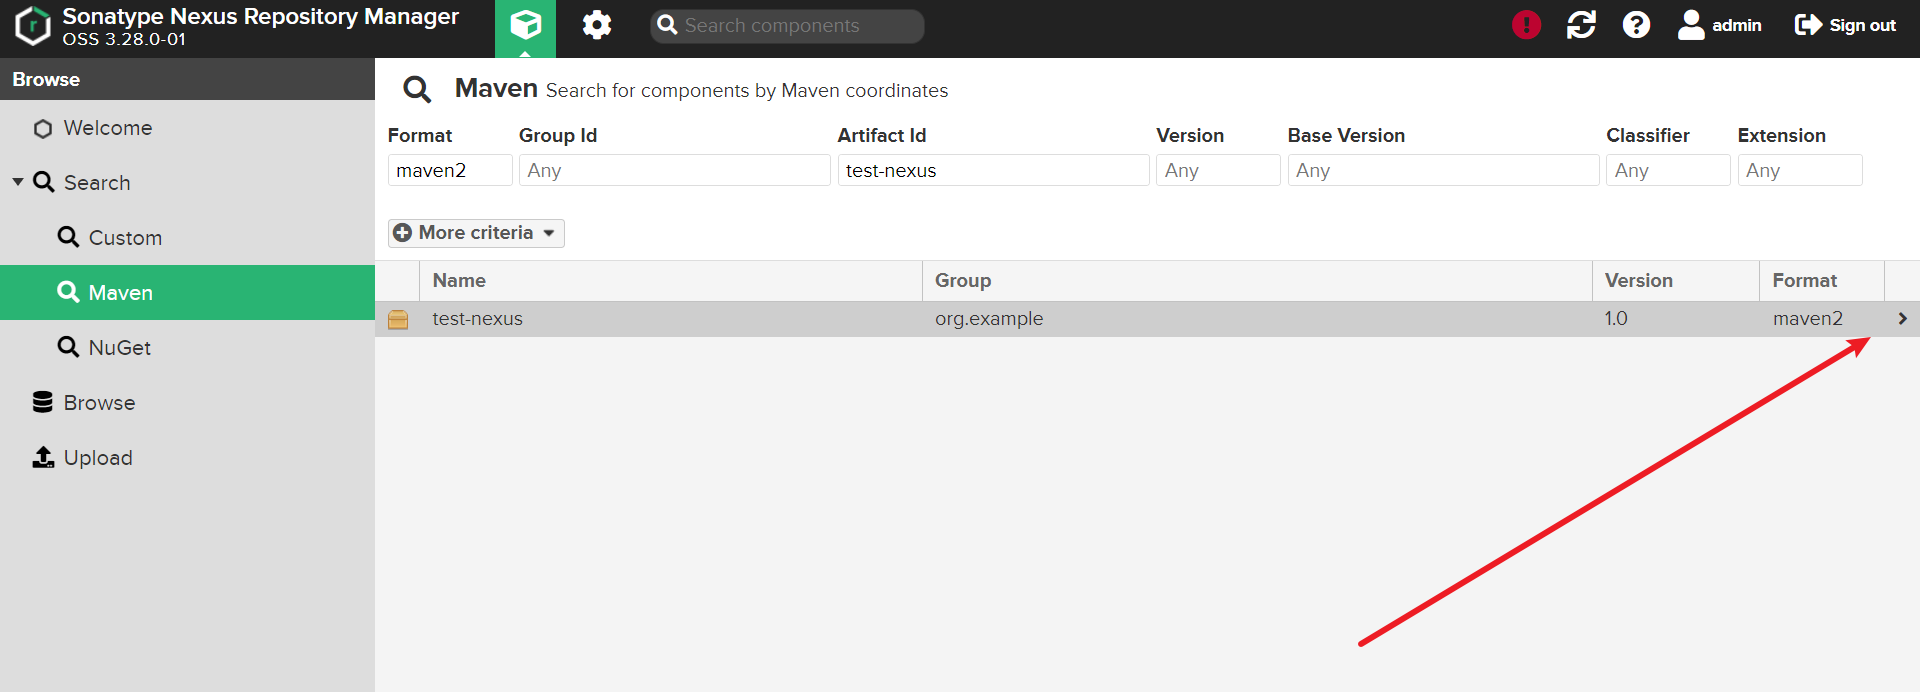The width and height of the screenshot is (1920, 692).
Task: Open server administration gear icon
Action: pos(597,26)
